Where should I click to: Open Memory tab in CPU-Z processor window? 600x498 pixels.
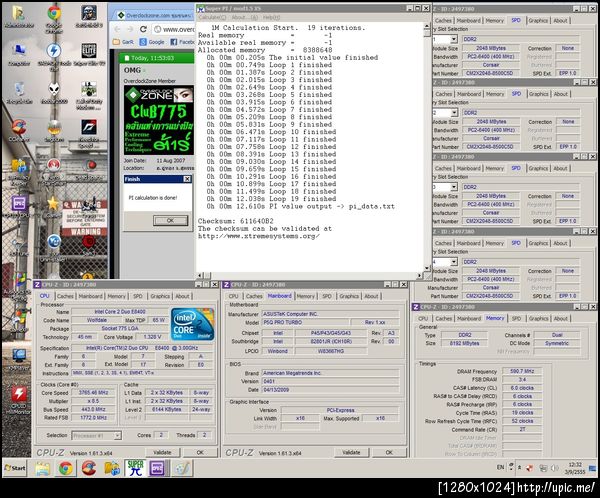coord(116,296)
